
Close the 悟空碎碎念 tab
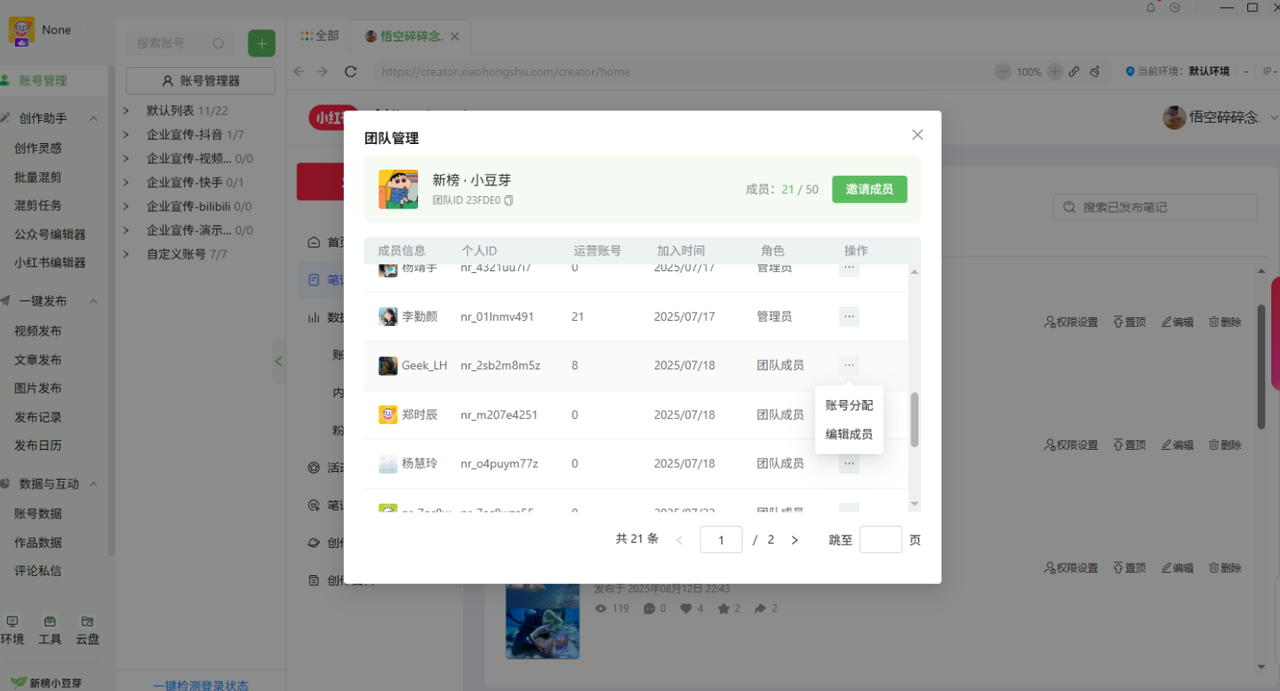455,36
